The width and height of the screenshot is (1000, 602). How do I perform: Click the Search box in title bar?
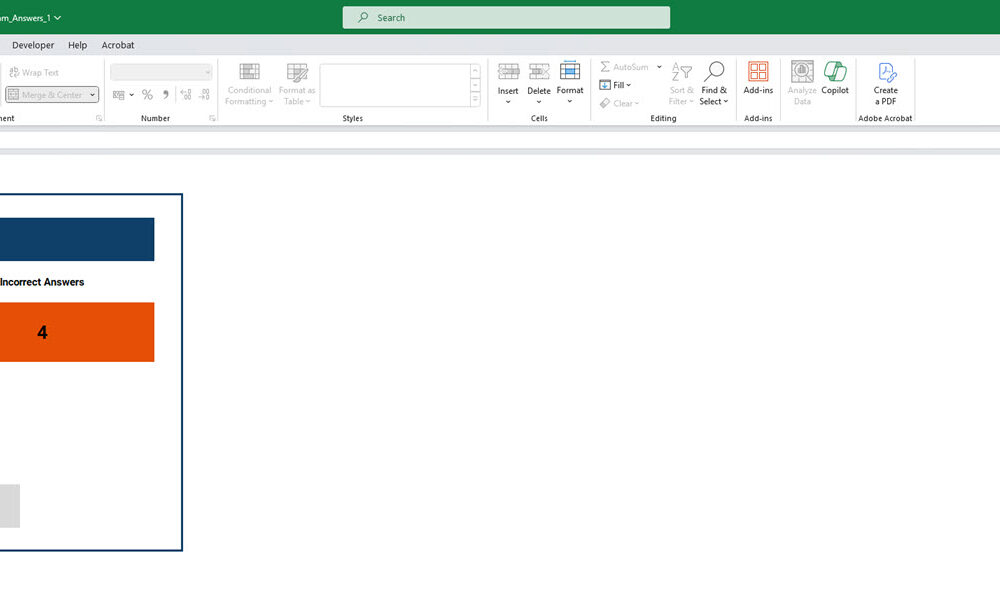point(506,18)
